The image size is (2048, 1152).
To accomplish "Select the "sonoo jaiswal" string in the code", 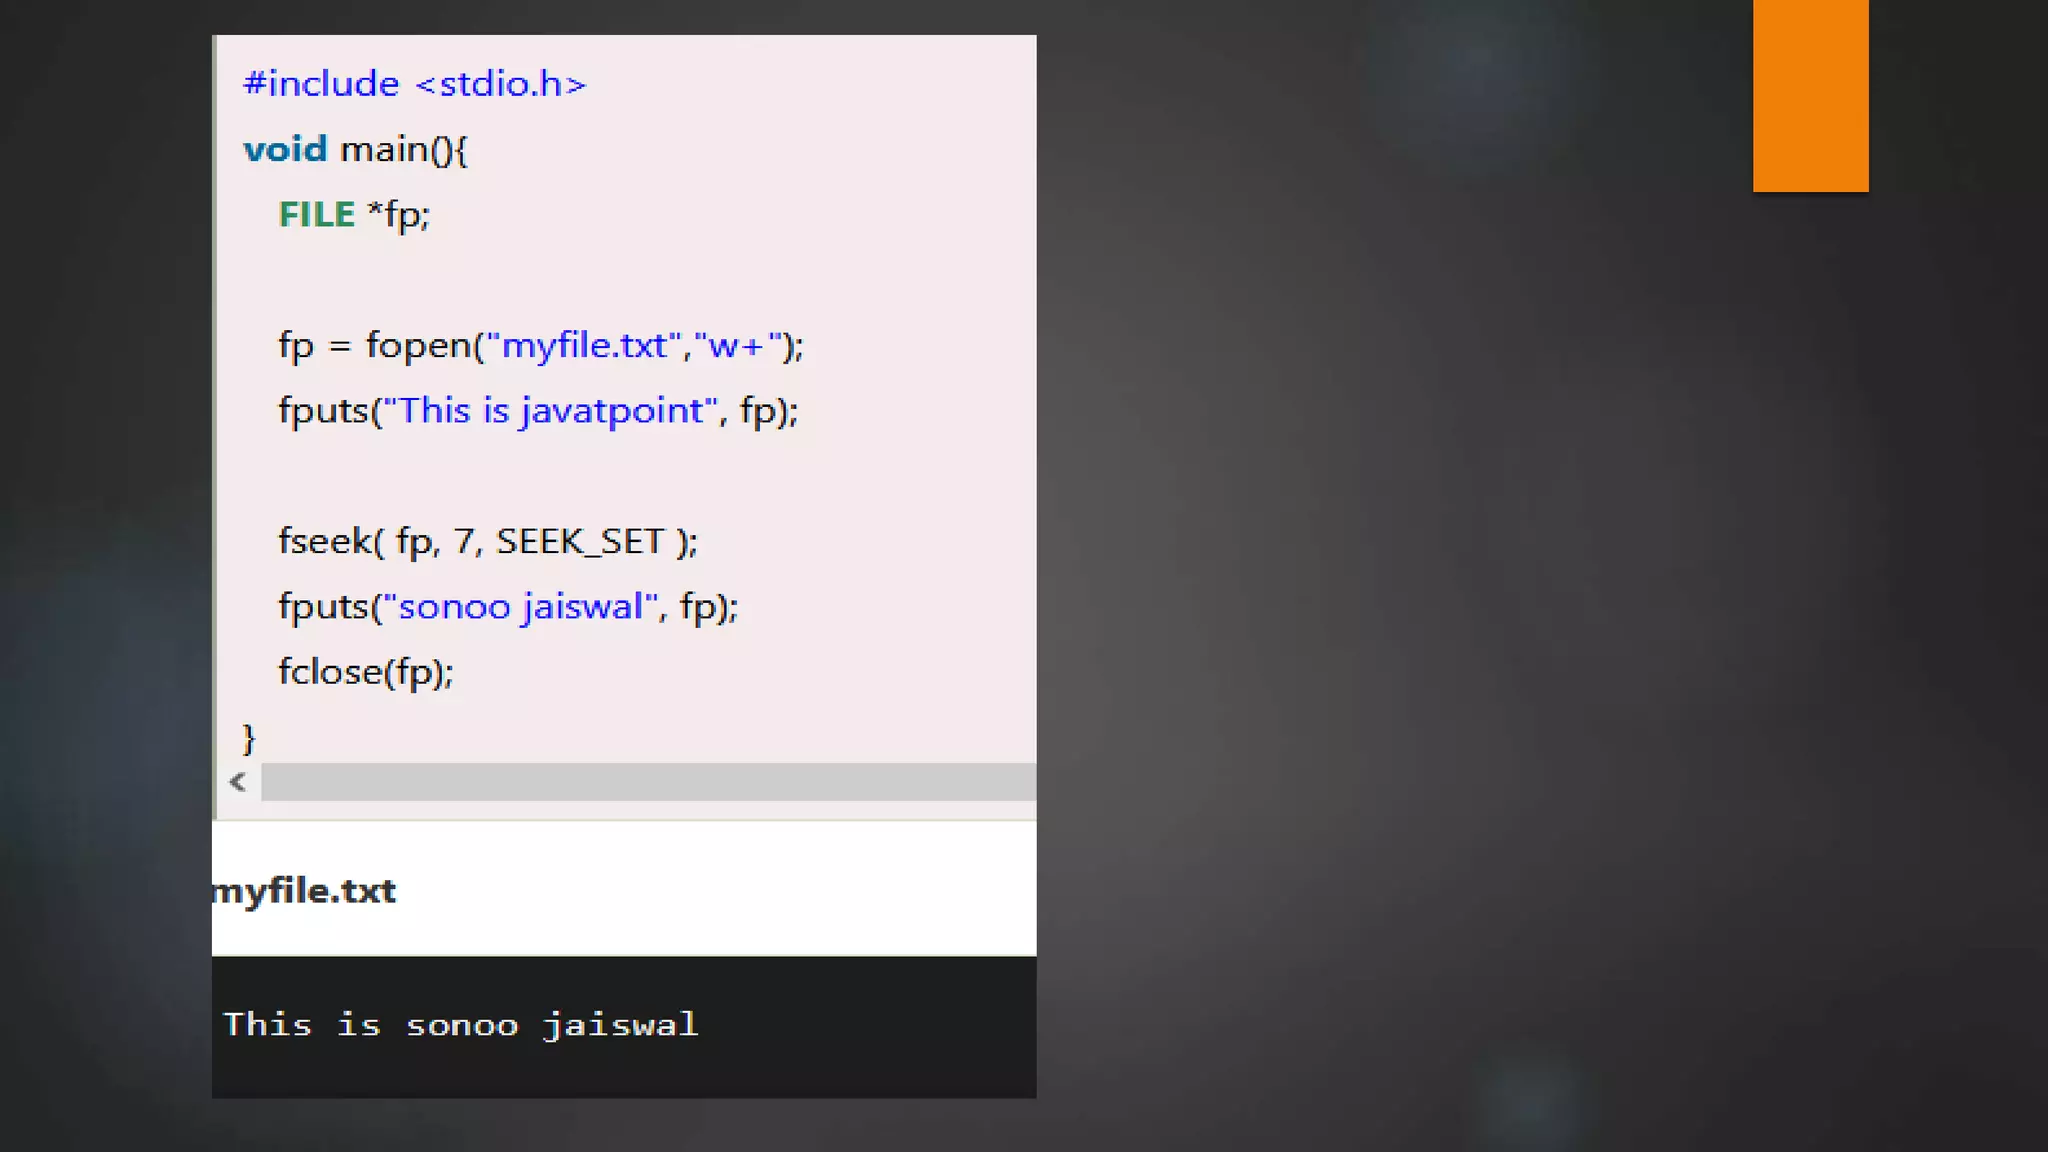I will [x=520, y=607].
